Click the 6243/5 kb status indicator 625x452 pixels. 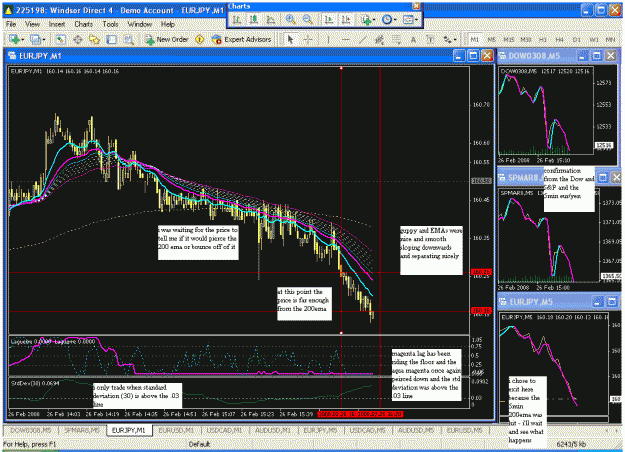click(571, 444)
